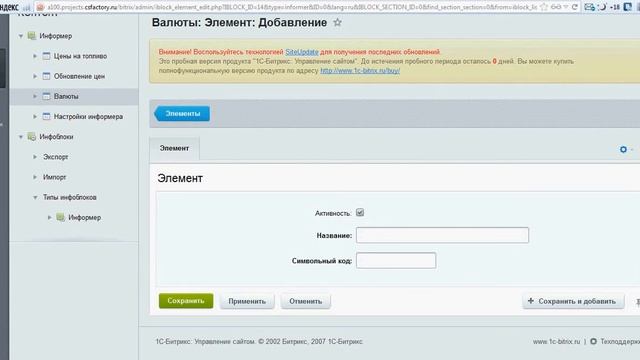Image resolution: width=640 pixels, height=360 pixels.
Task: Click Настройки информера list icon
Action: 47,116
